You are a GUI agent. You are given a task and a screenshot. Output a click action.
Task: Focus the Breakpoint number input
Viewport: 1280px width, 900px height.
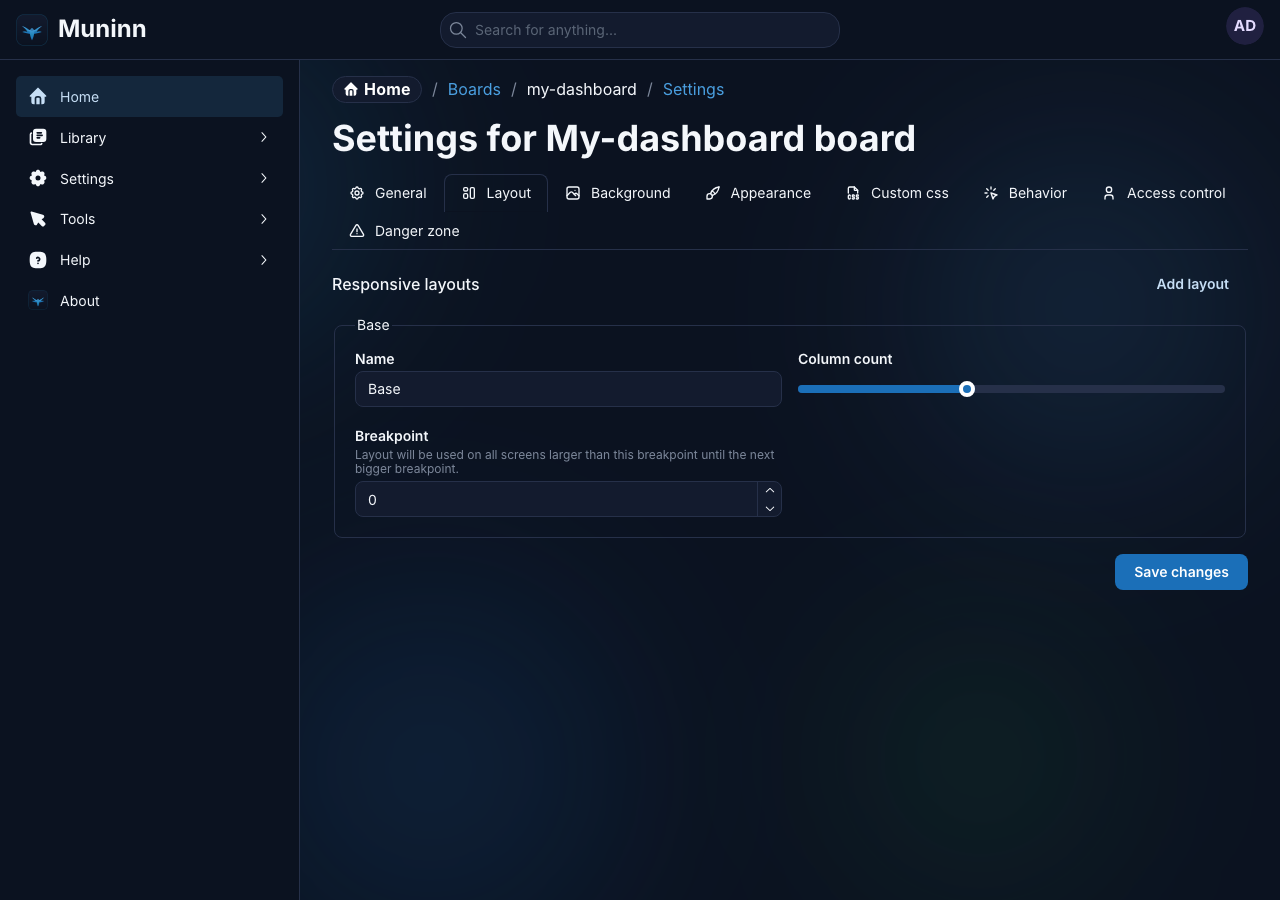click(x=556, y=499)
